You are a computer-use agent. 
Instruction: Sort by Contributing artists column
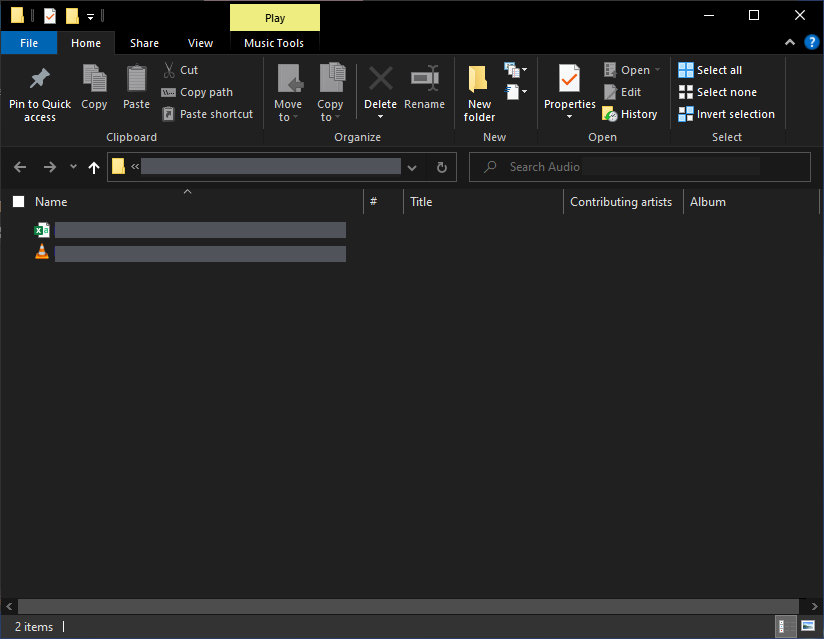tap(623, 202)
